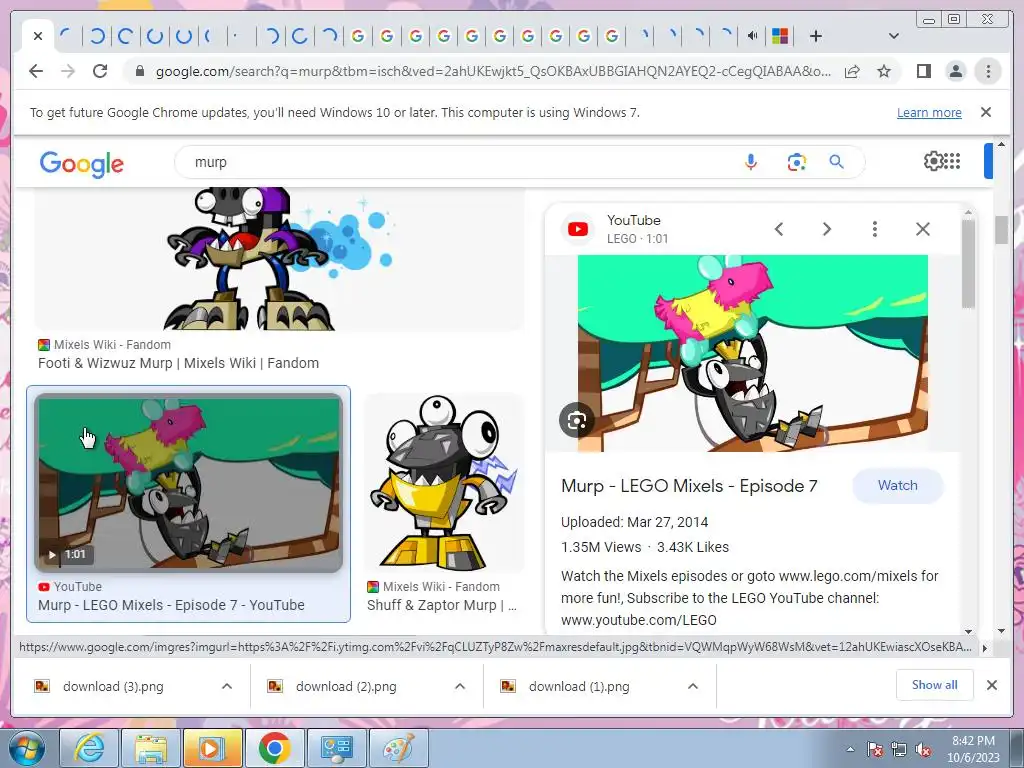Viewport: 1024px width, 768px height.
Task: Click the blue Google search magnifier
Action: tap(837, 161)
